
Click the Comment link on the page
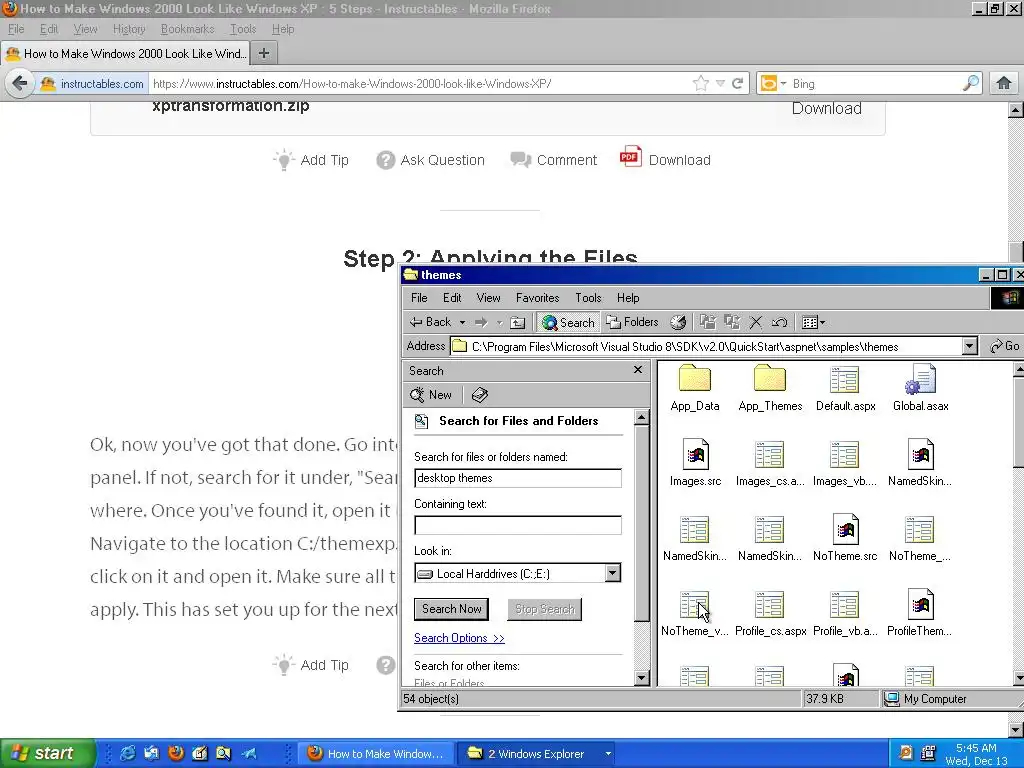(553, 160)
